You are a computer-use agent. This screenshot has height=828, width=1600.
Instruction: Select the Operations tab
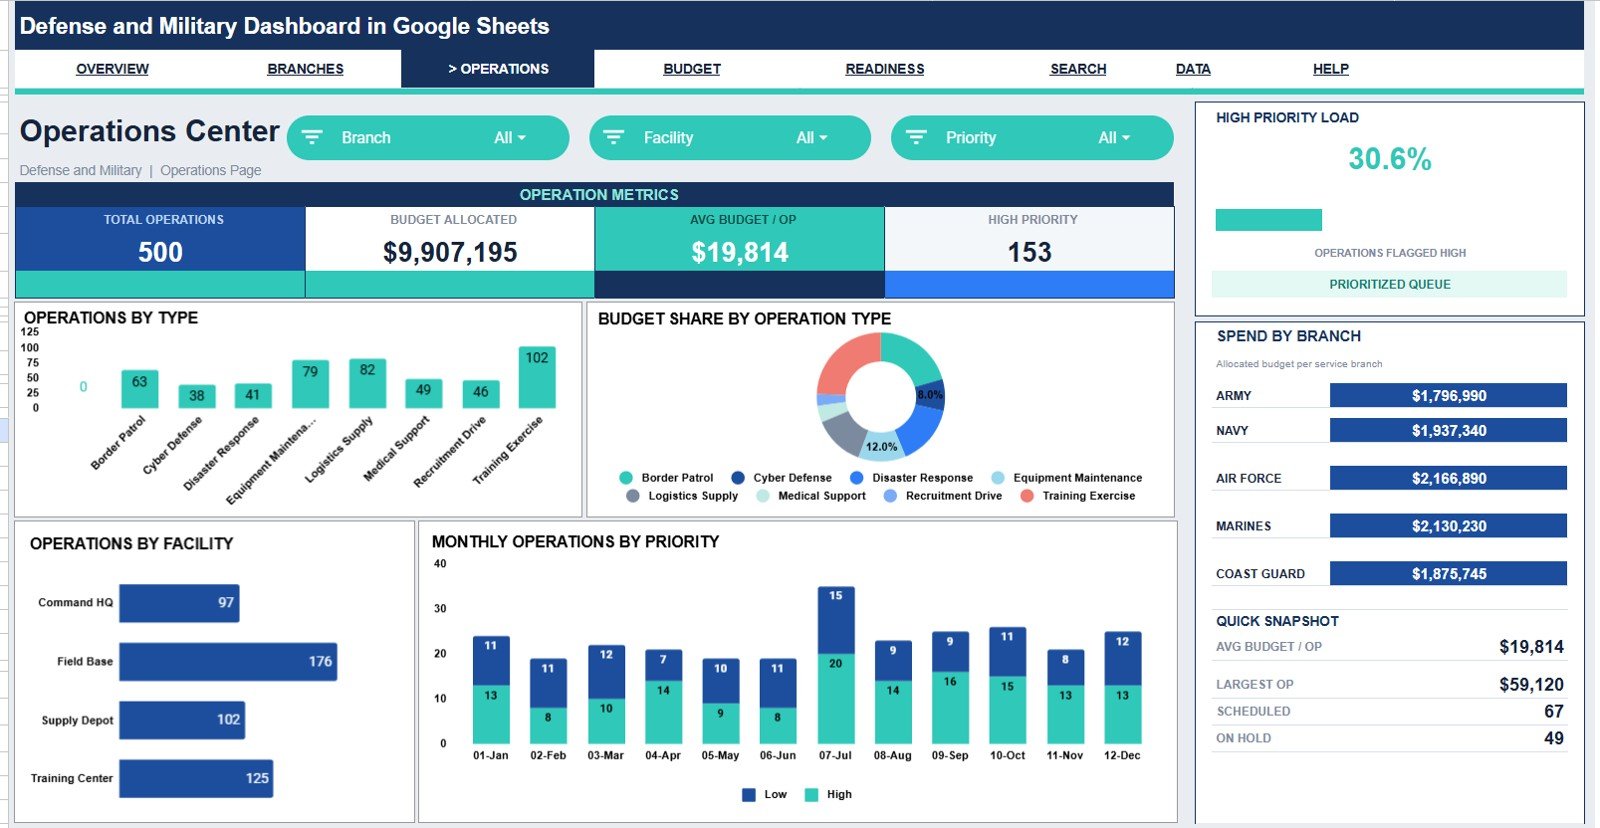tap(498, 69)
